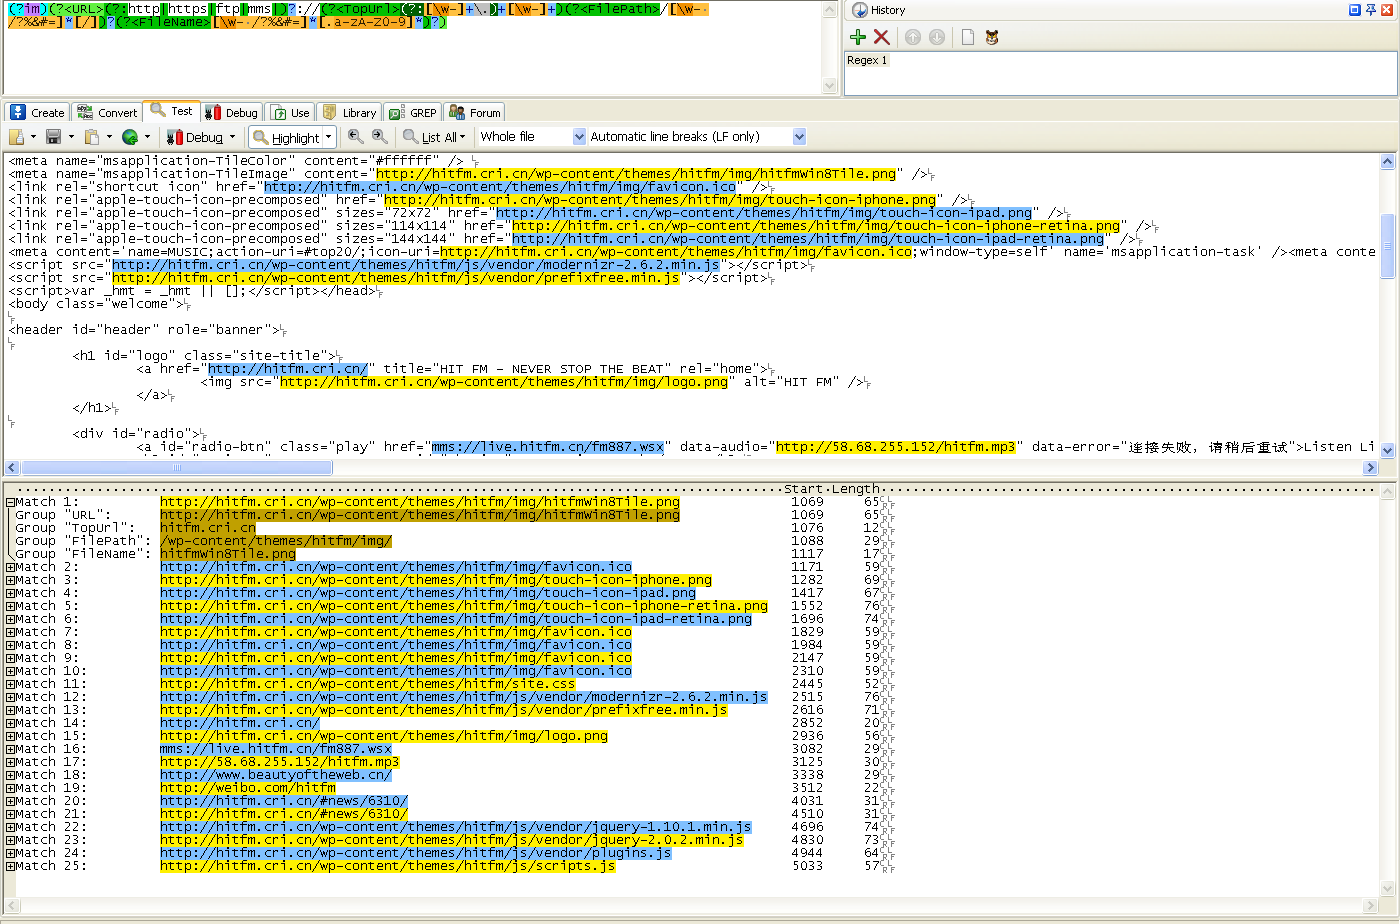The height and width of the screenshot is (924, 1400).
Task: Open the Automatic line breaks dropdown
Action: [799, 137]
